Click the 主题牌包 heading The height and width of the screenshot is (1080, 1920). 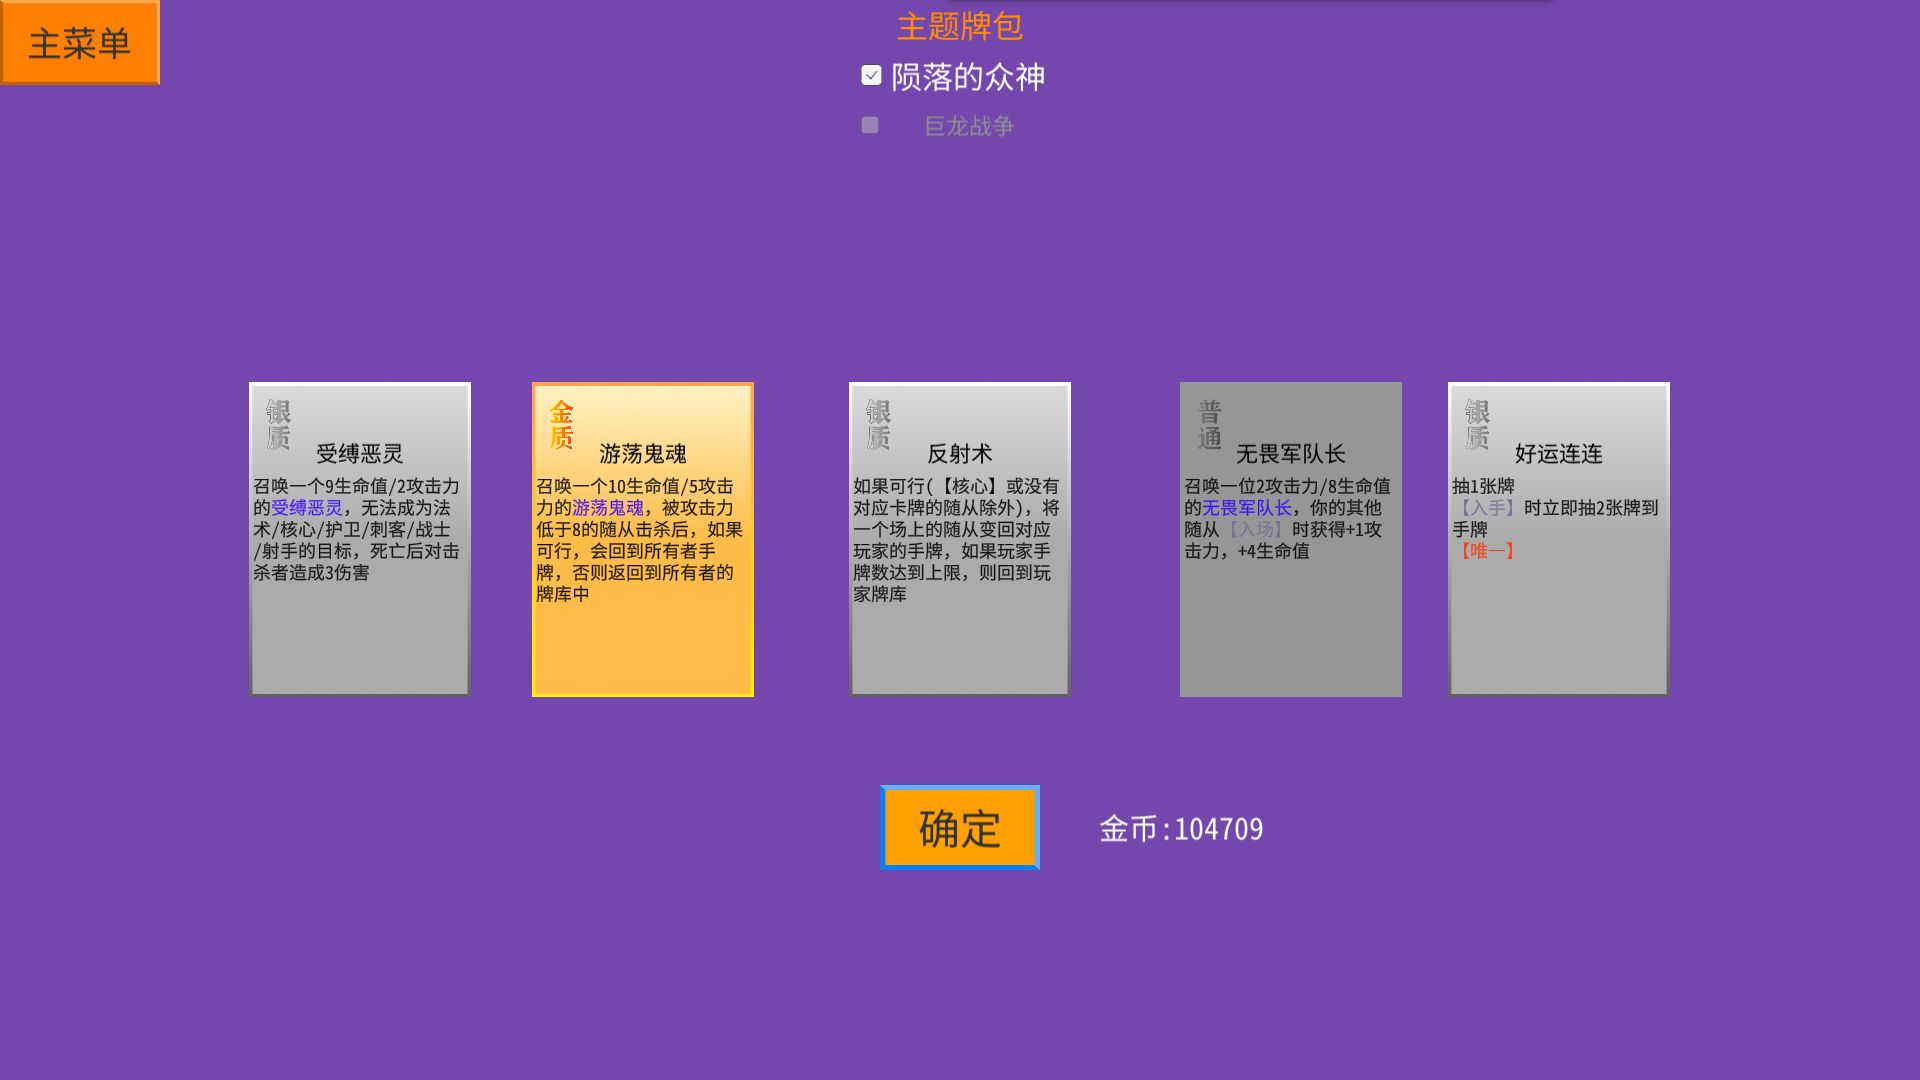(960, 26)
